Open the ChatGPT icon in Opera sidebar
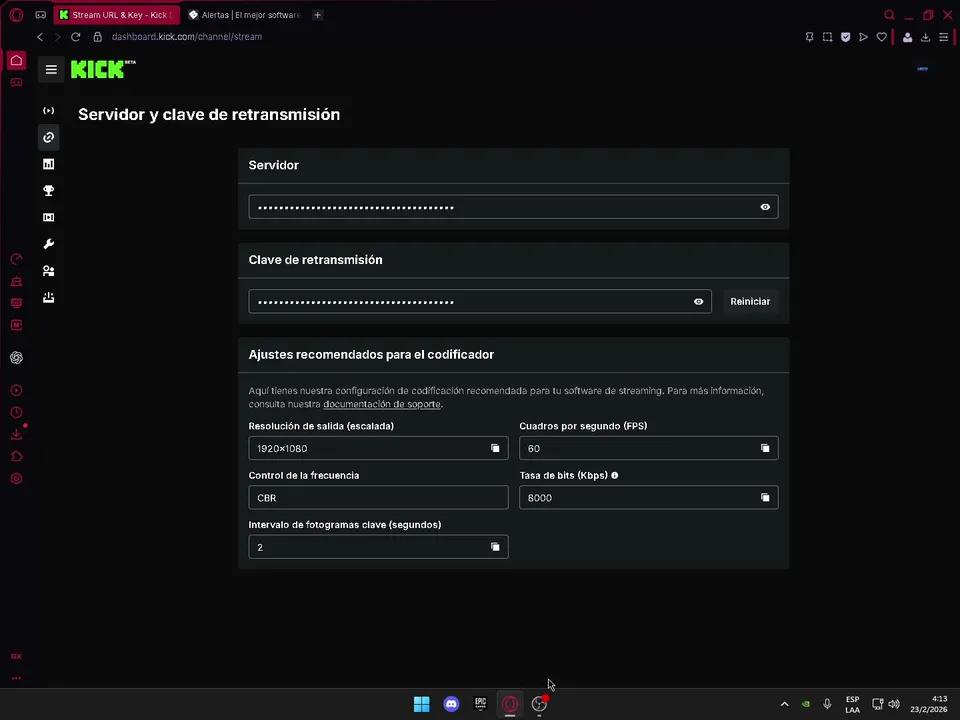The height and width of the screenshot is (720, 960). [x=17, y=358]
